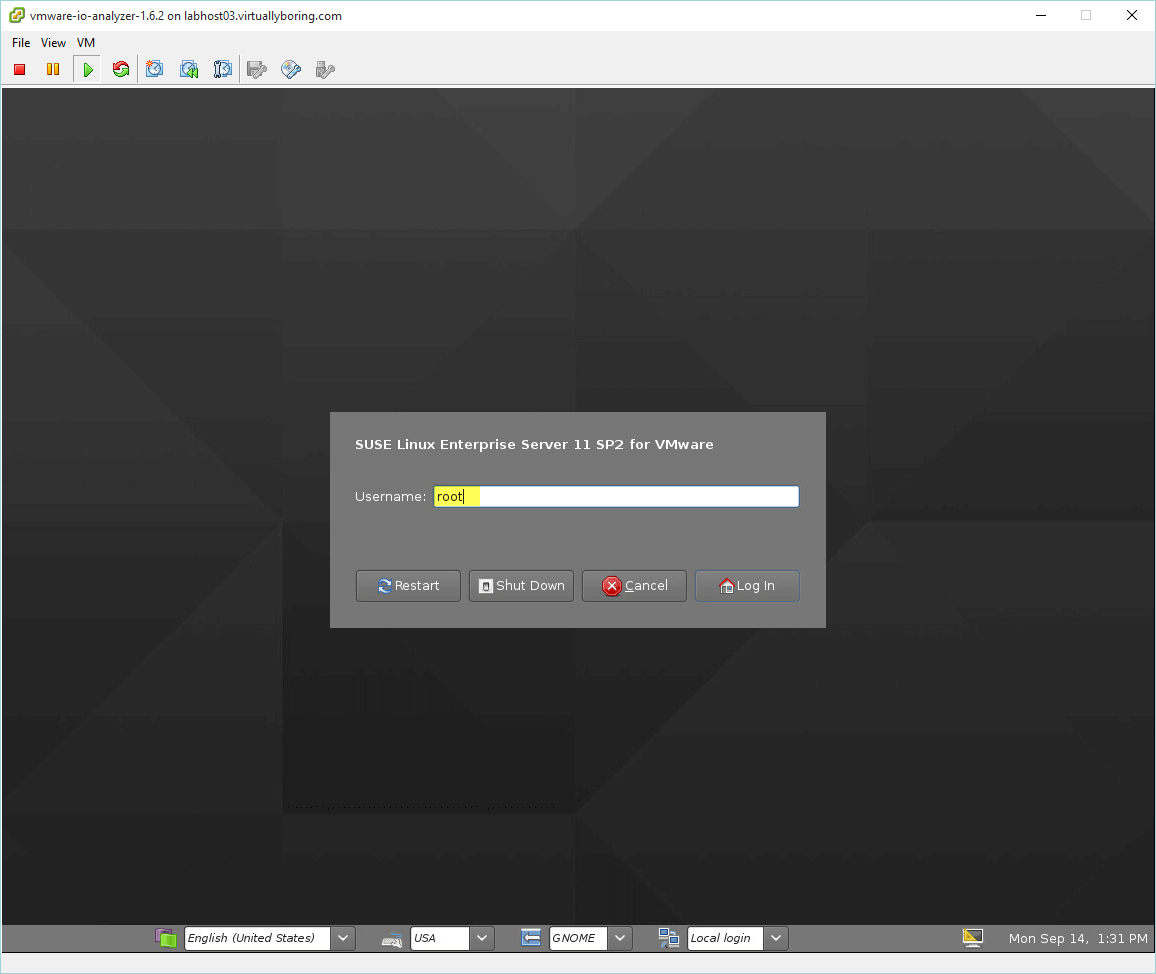The width and height of the screenshot is (1156, 974).
Task: Take a snapshot of the virtual machine
Action: pos(154,69)
